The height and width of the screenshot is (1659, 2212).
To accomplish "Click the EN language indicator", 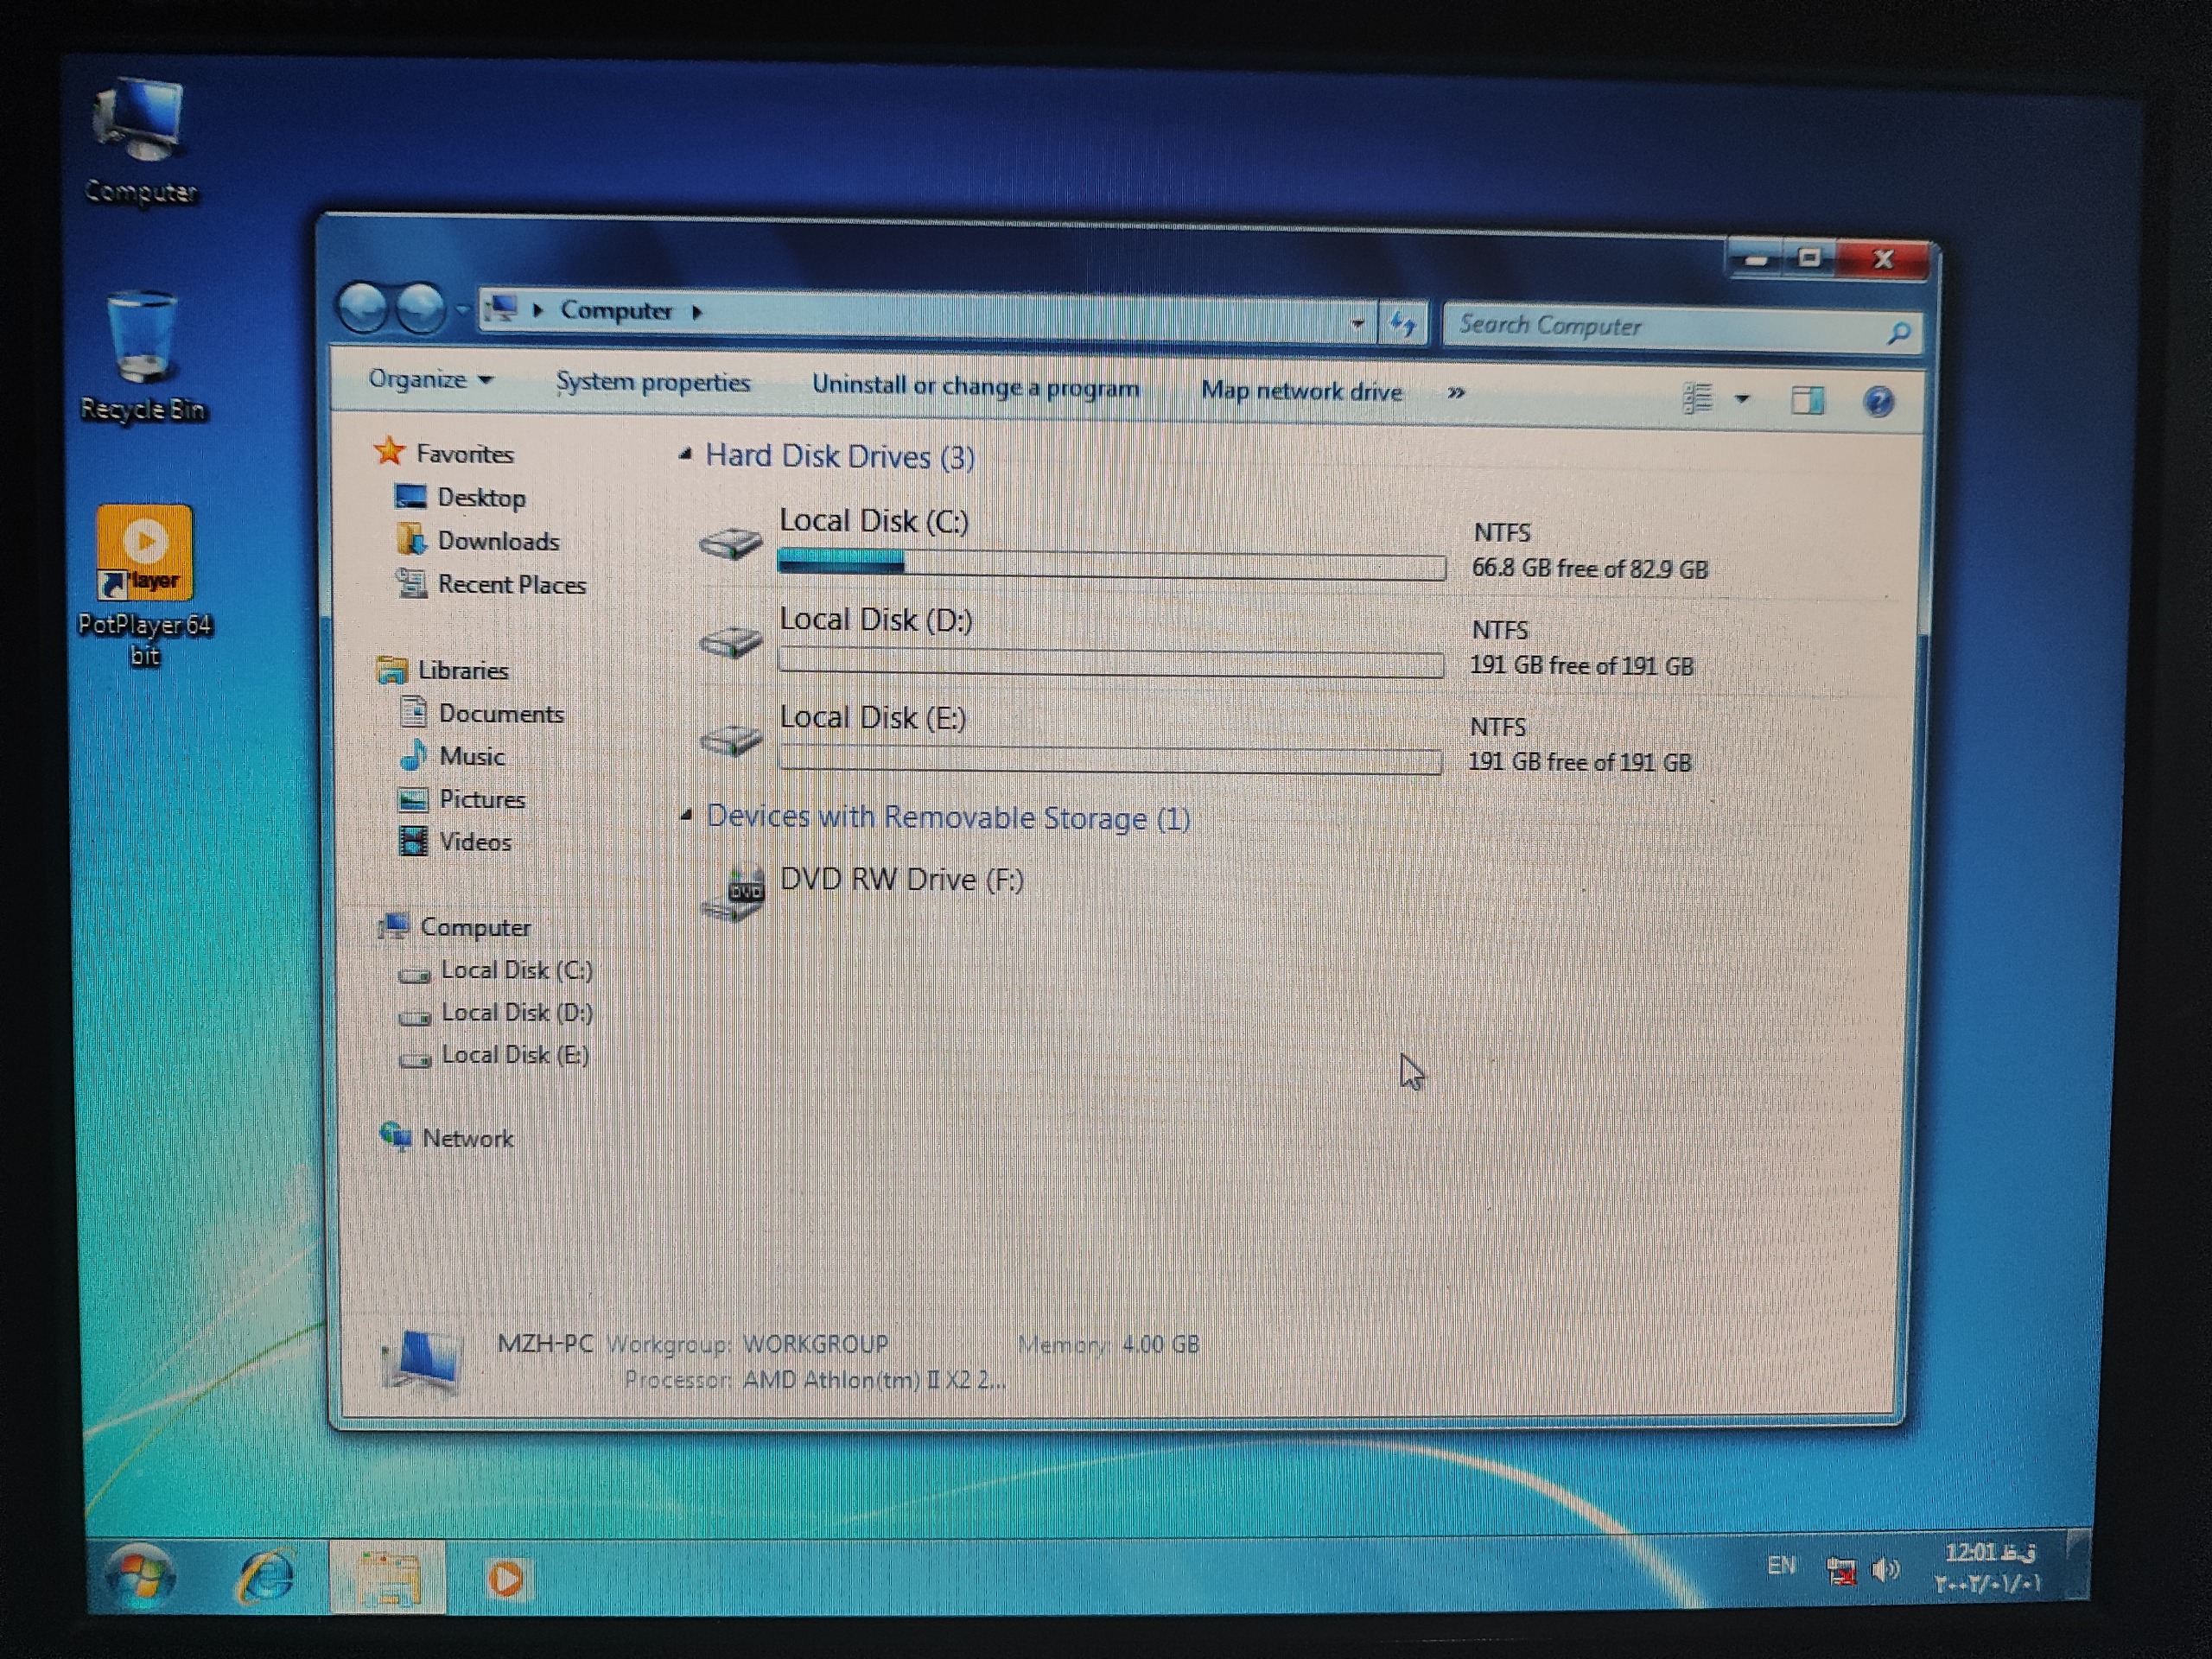I will 1781,1565.
